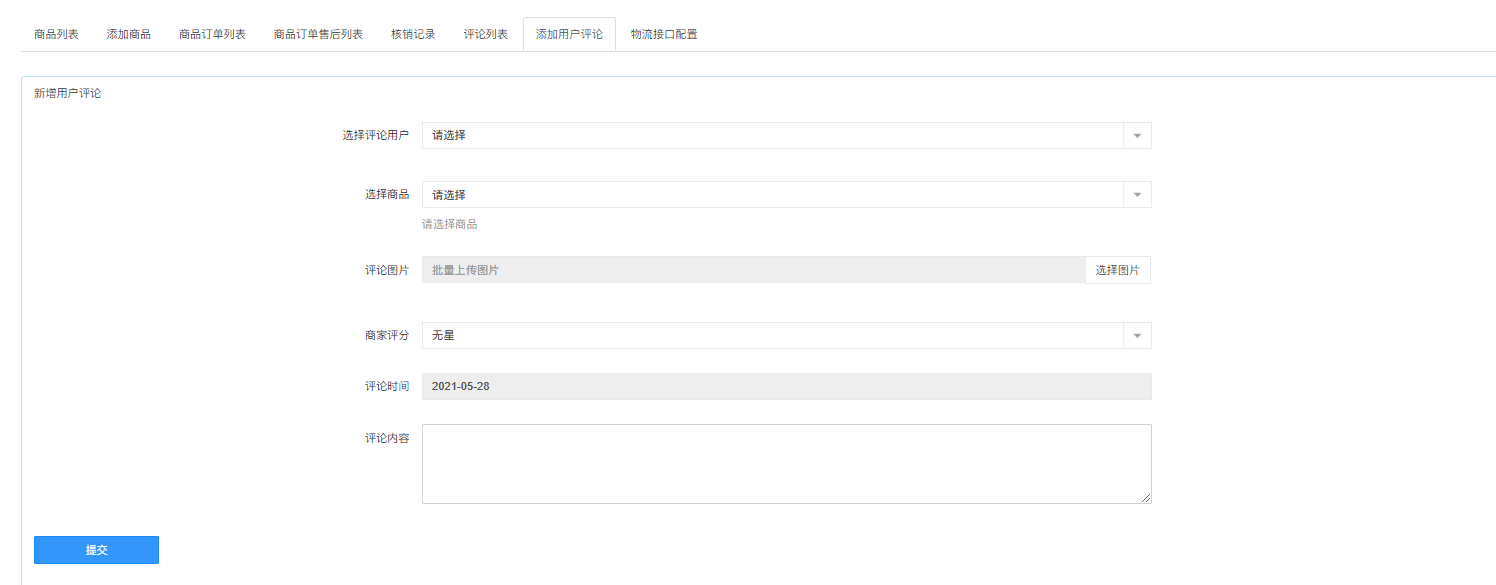Select the 添加用户评论 tab

tap(569, 34)
